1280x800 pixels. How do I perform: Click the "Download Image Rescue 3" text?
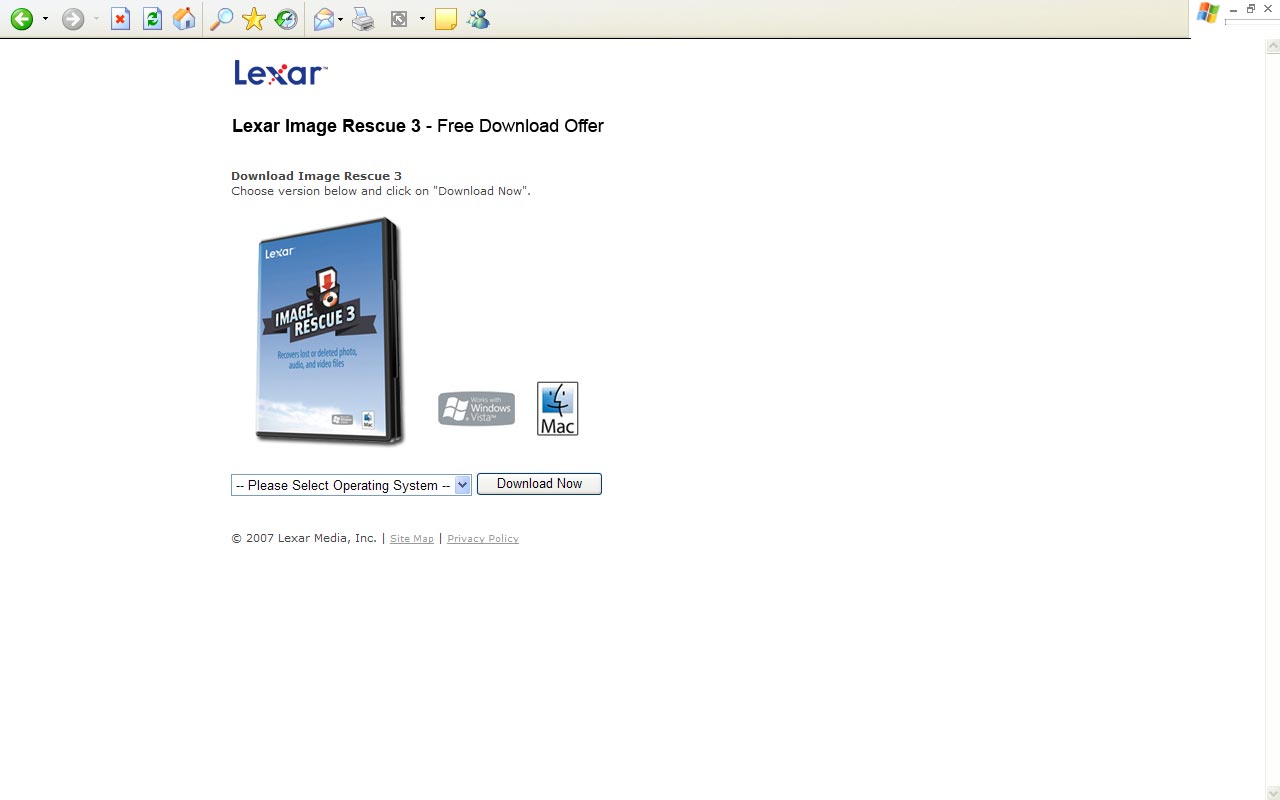point(316,176)
